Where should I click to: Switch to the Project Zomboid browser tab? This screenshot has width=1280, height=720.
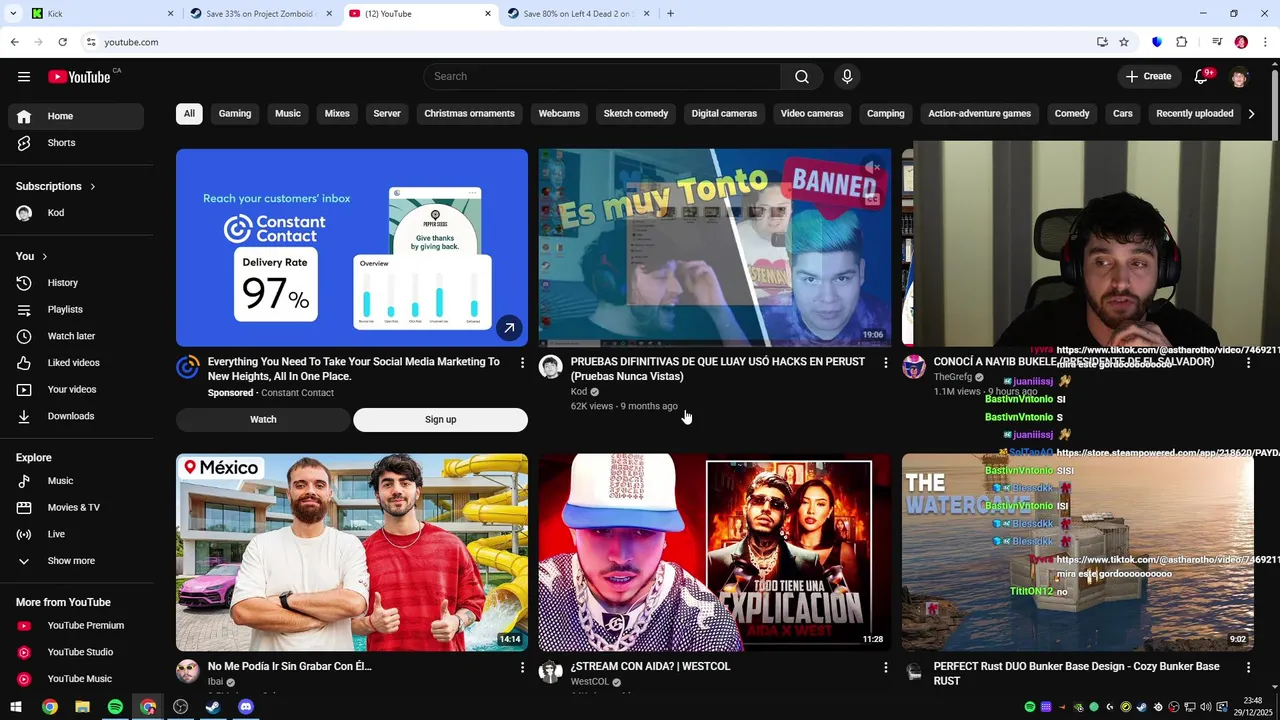(x=260, y=14)
